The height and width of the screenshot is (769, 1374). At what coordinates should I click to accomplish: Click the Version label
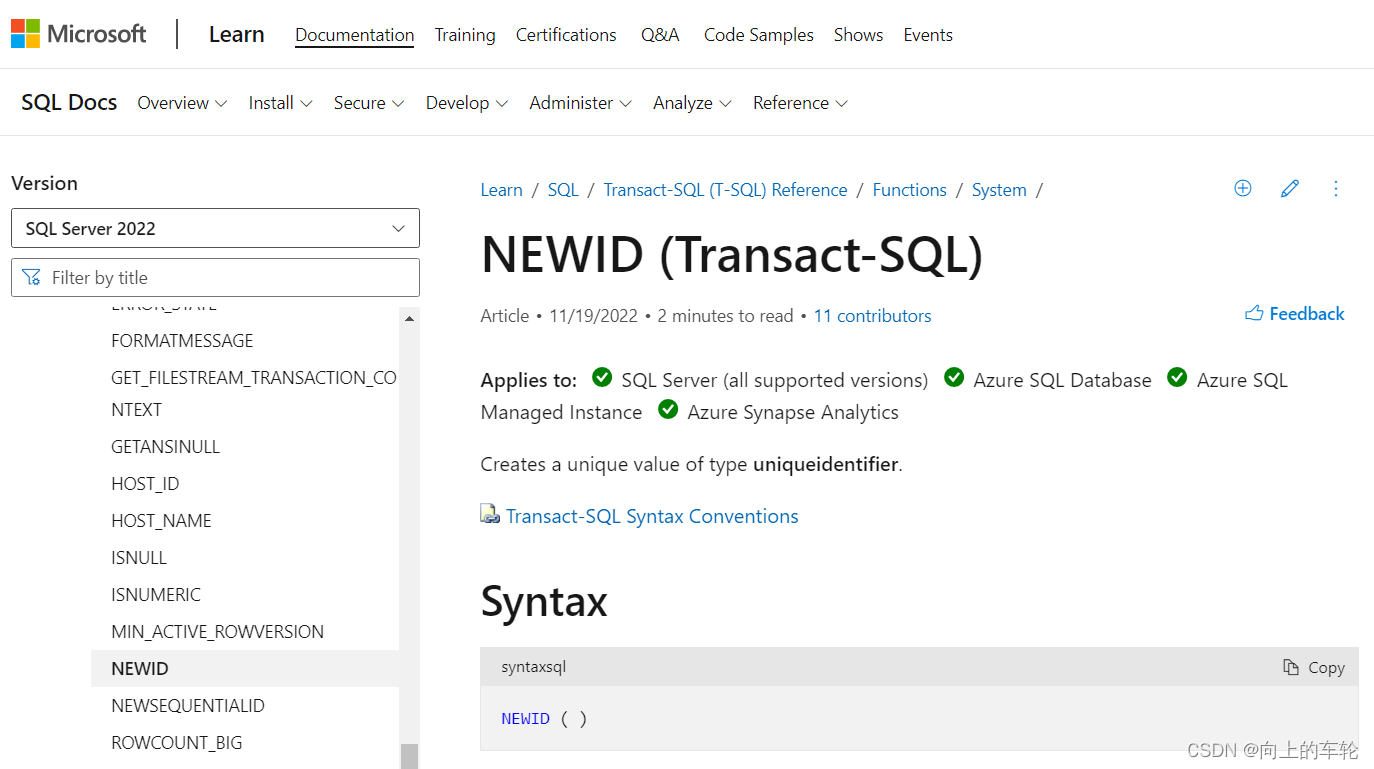[44, 183]
